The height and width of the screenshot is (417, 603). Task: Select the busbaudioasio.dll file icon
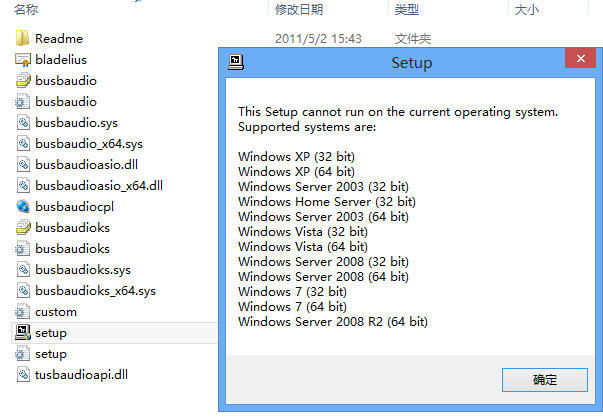point(23,165)
